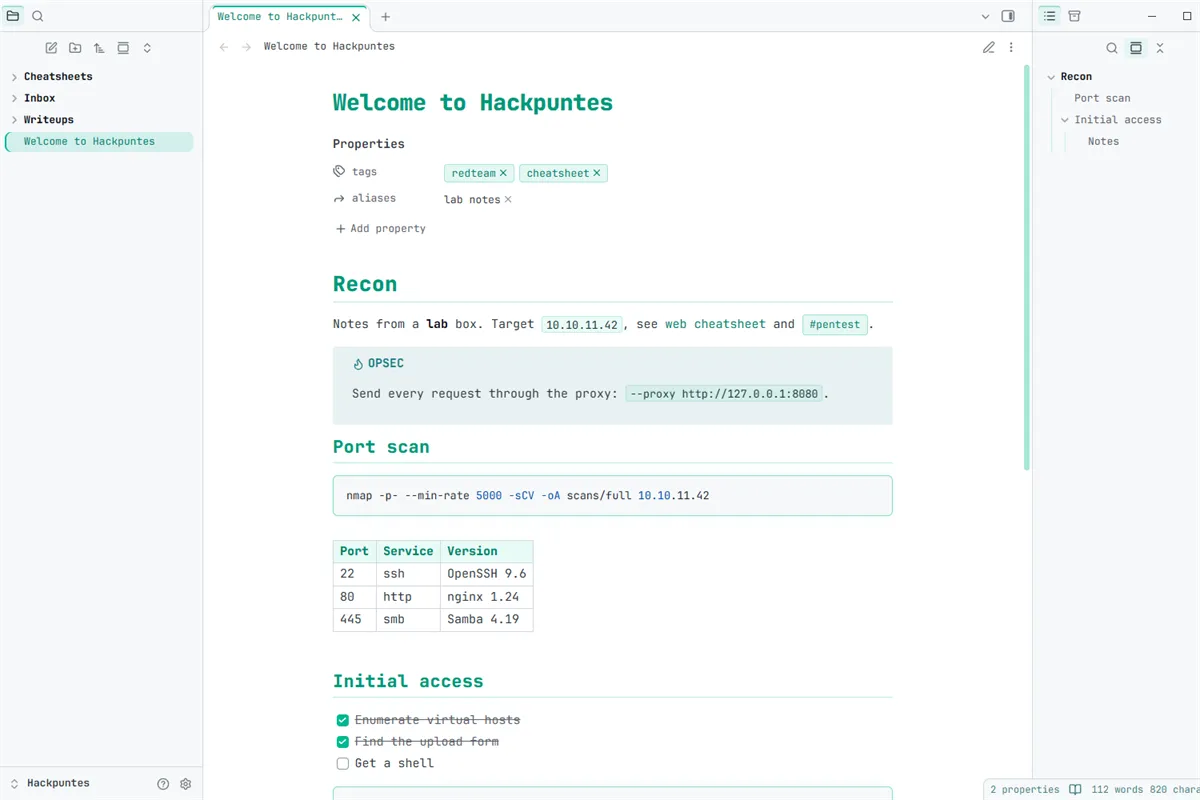Collapse all outline headings icon

1160,48
